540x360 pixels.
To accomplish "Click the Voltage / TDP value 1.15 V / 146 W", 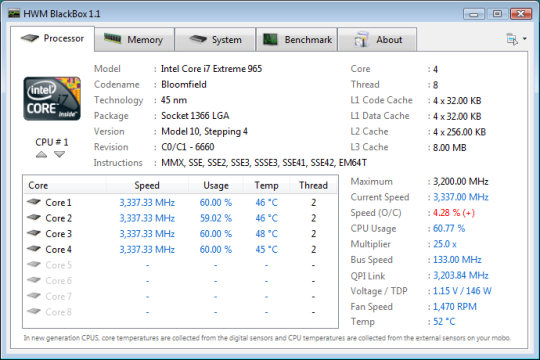I will [x=462, y=291].
